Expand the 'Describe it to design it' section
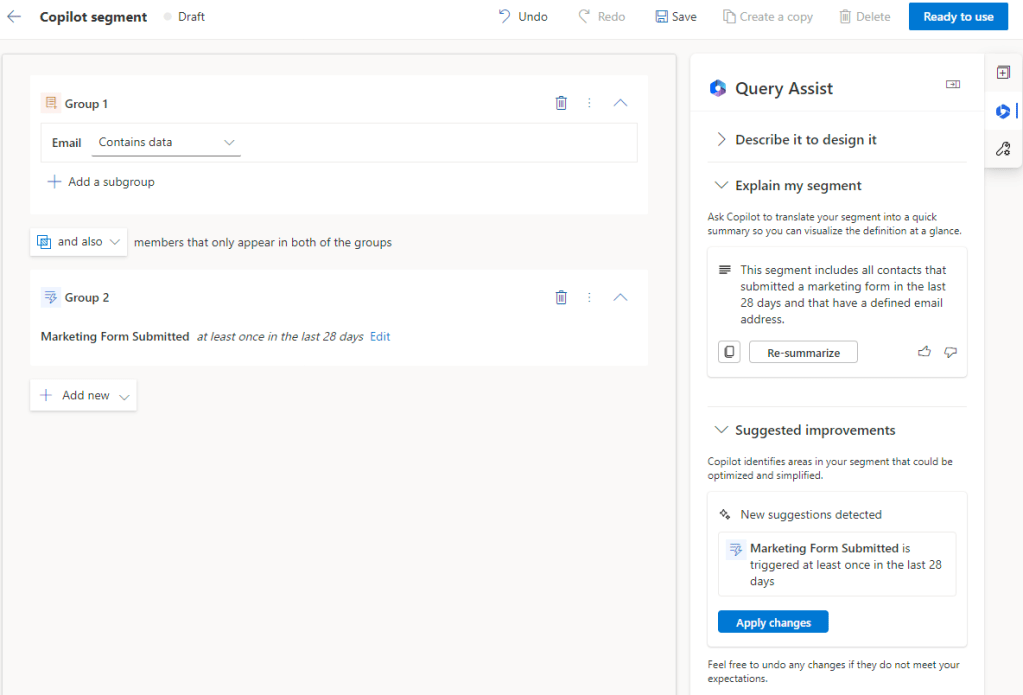 [x=719, y=139]
